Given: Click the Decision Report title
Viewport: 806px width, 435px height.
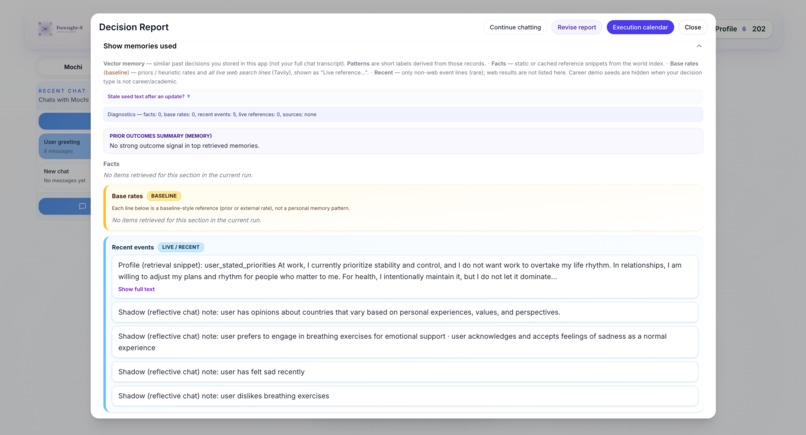Looking at the screenshot, I should pyautogui.click(x=134, y=27).
